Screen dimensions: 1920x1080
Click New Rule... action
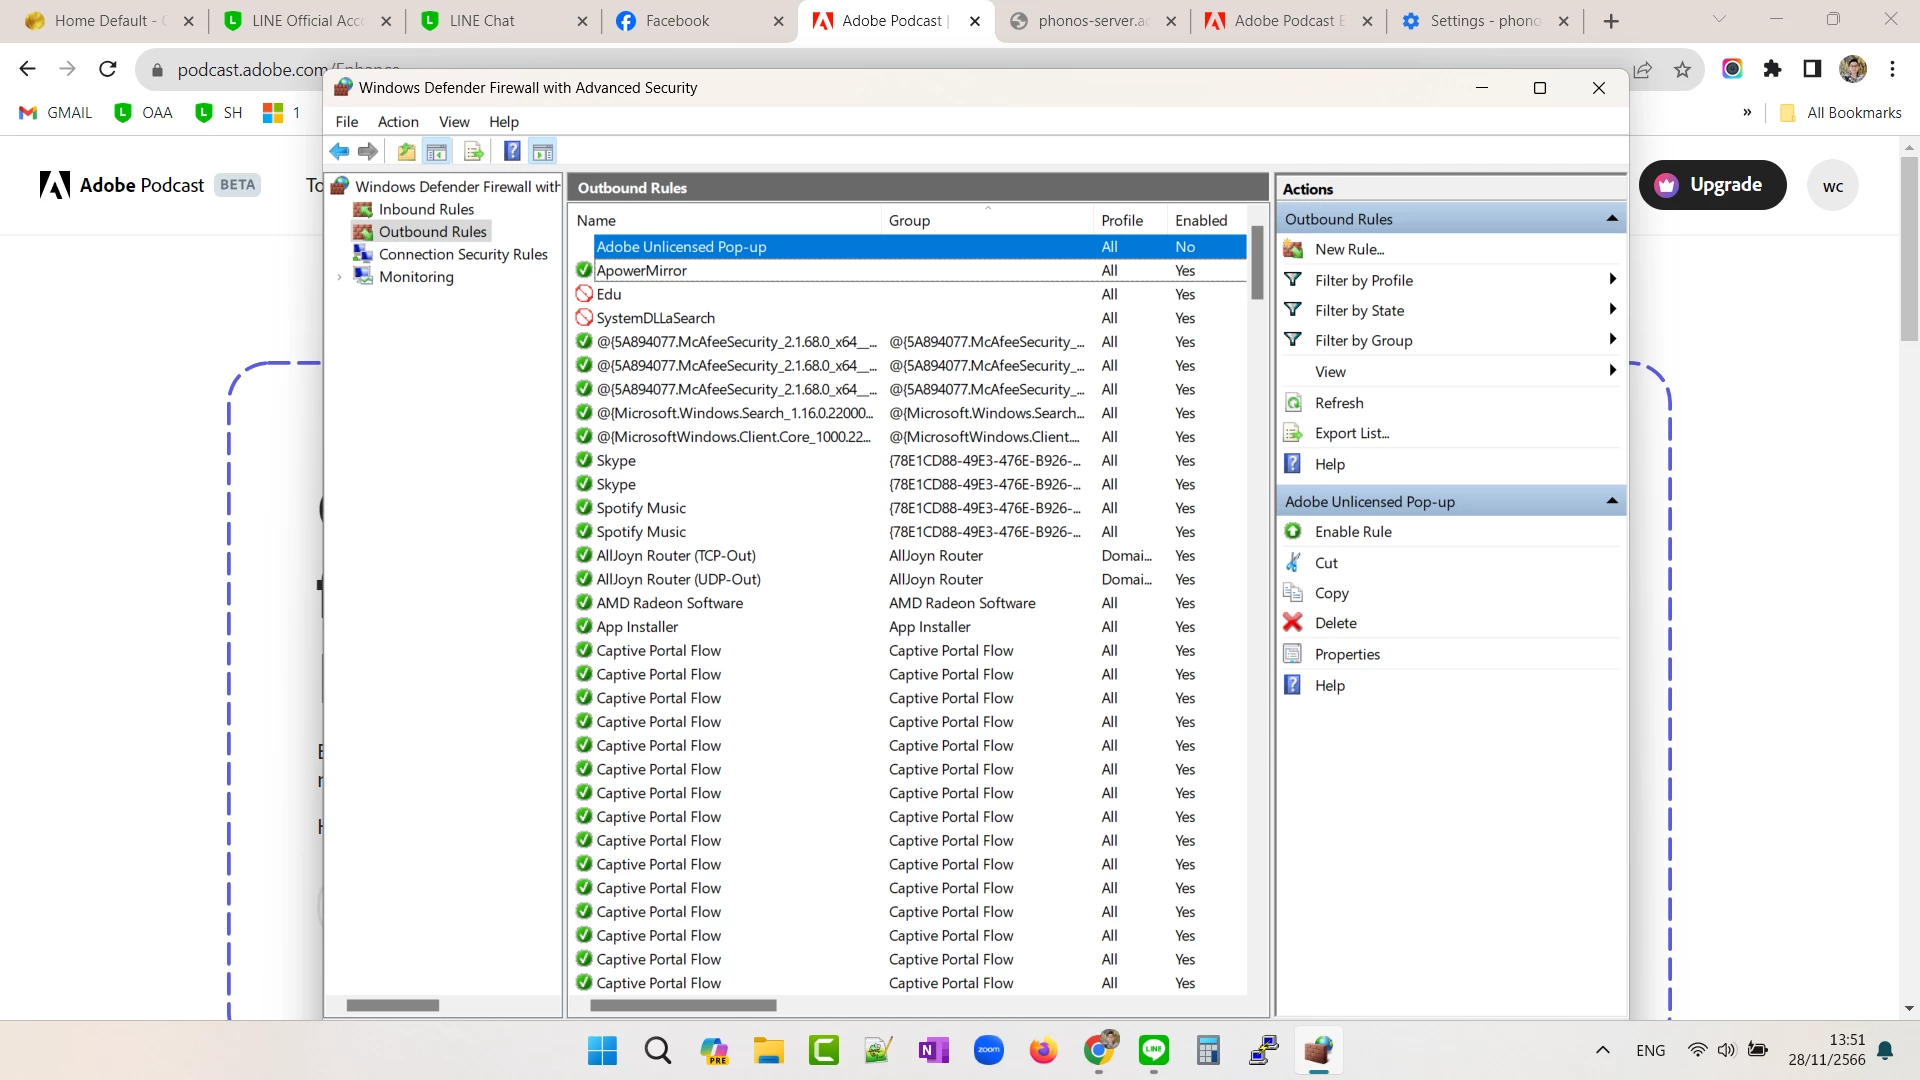pyautogui.click(x=1349, y=249)
